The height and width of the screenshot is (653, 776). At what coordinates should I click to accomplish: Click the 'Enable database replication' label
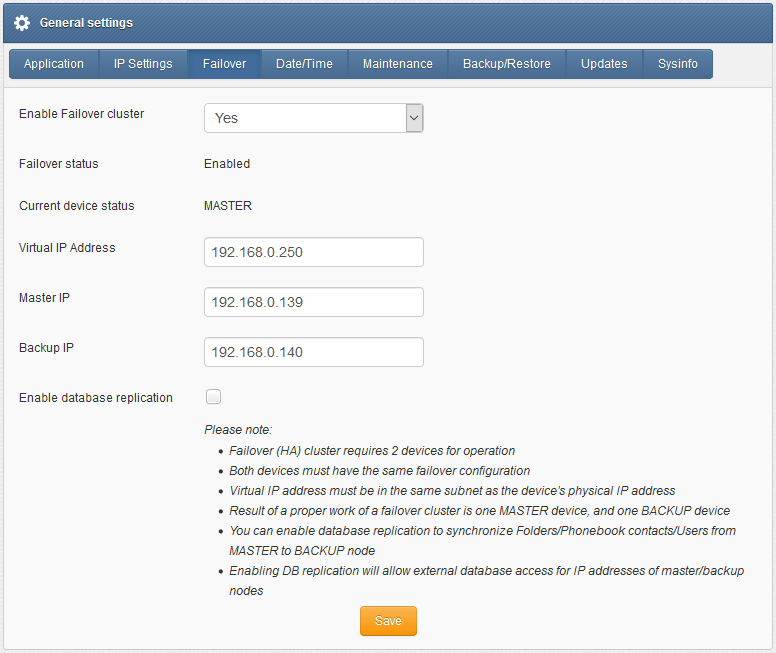coord(96,398)
